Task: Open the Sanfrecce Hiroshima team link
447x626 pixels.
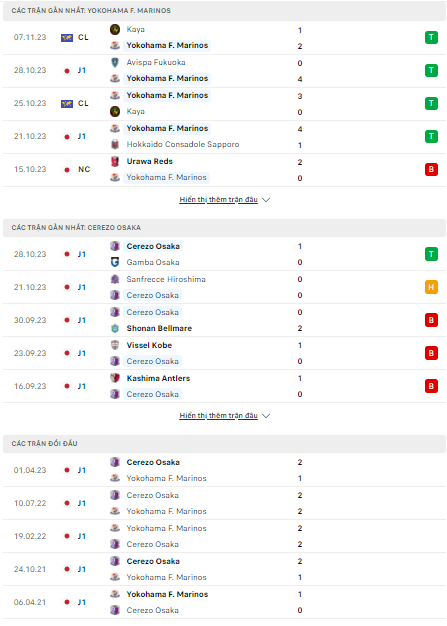Action: pos(166,279)
